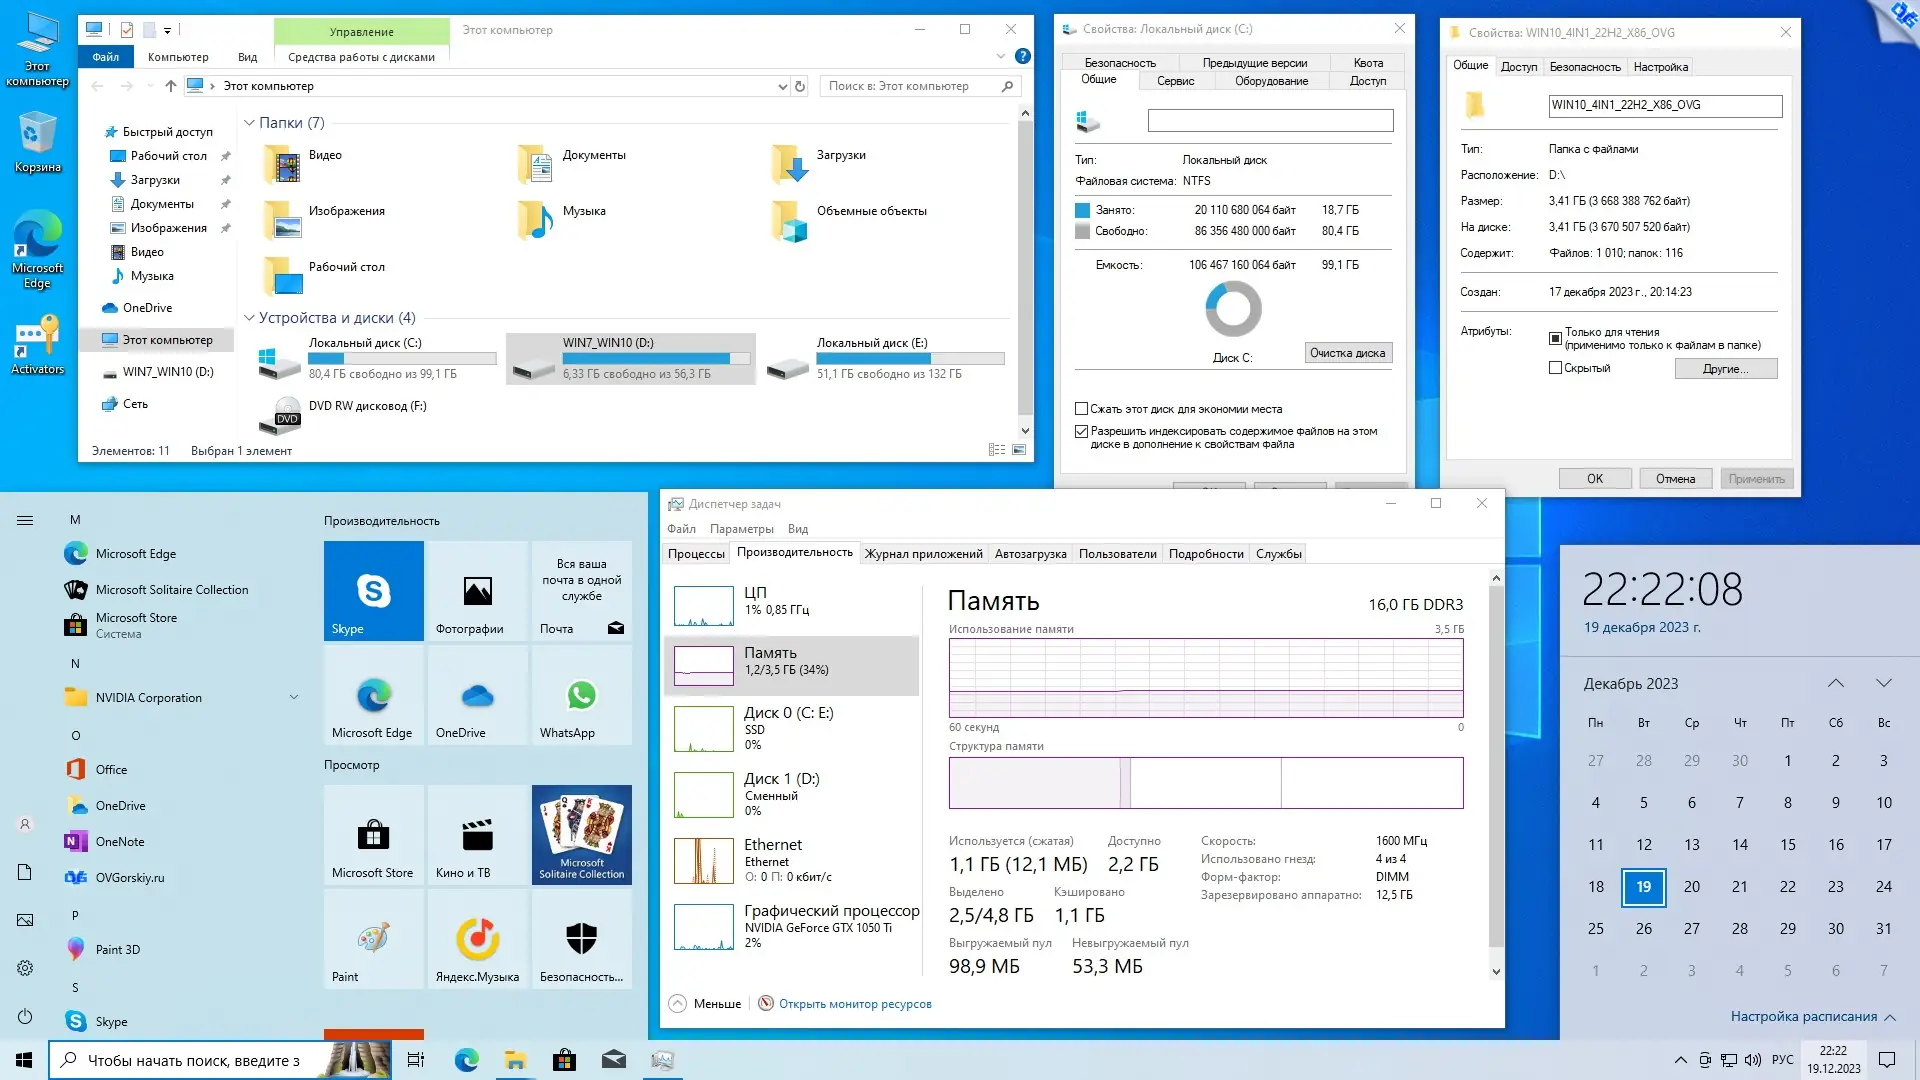Select December 25 in the calendar
The height and width of the screenshot is (1080, 1920).
click(x=1595, y=928)
